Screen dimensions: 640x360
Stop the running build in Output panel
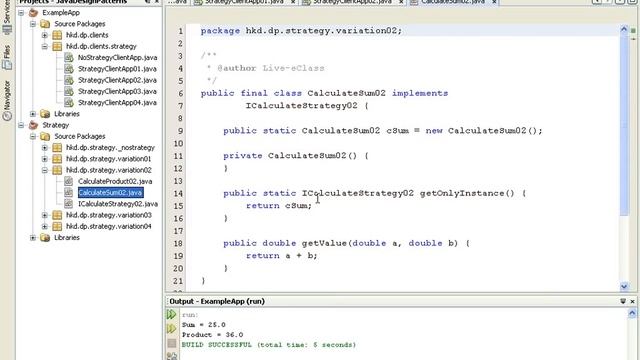(x=172, y=343)
